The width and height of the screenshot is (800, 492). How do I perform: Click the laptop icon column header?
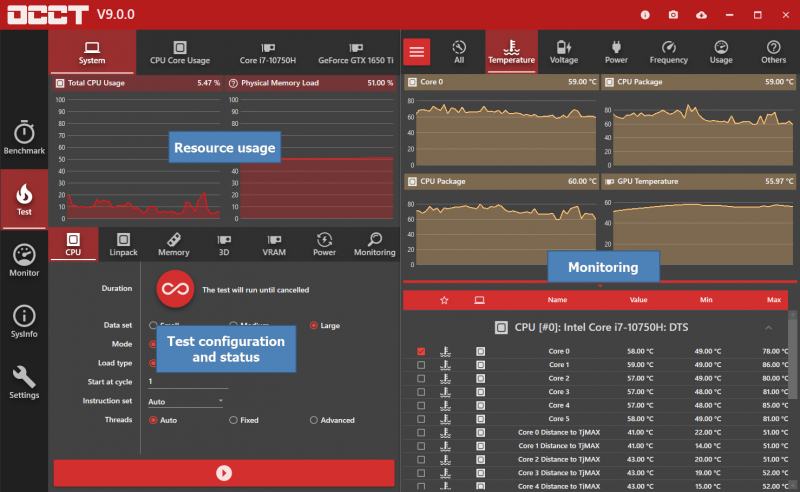(x=480, y=300)
